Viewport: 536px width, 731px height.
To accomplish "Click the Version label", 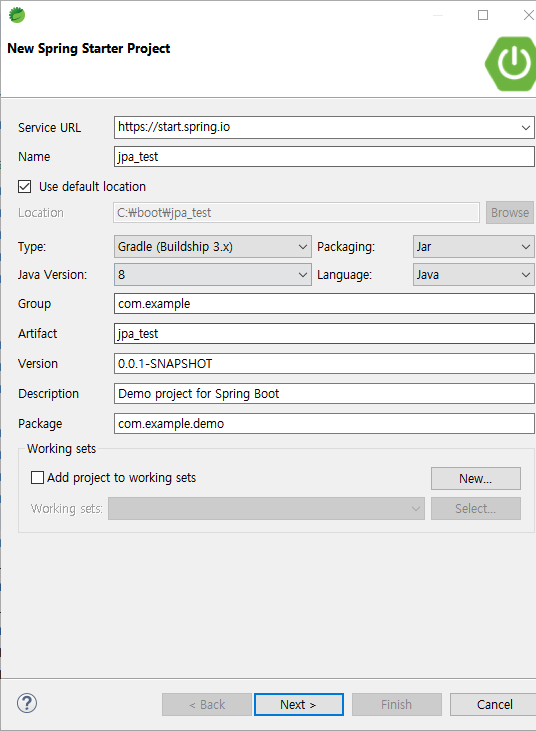I will click(x=38, y=364).
